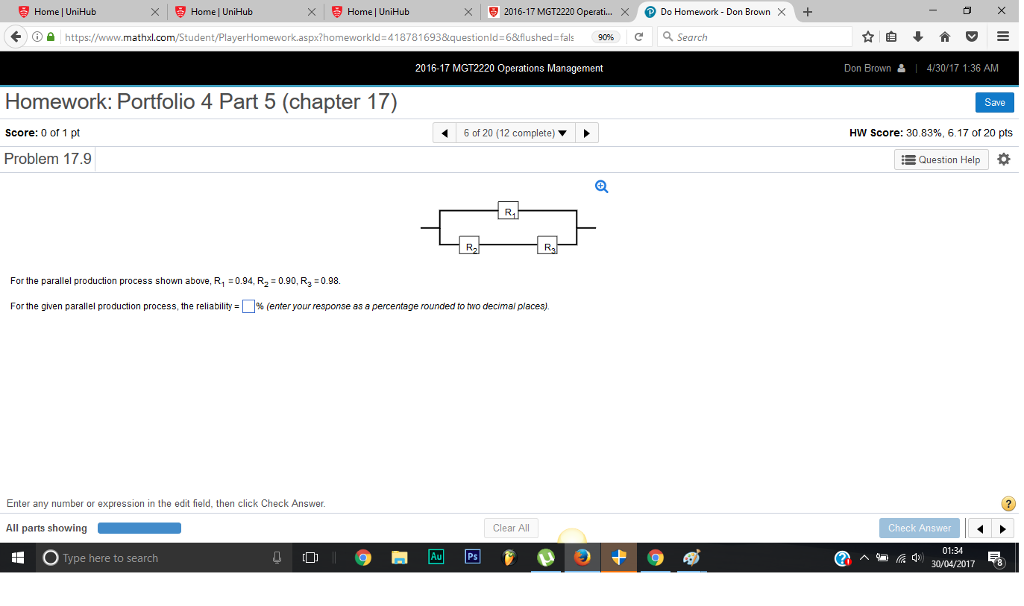This screenshot has width=1024, height=606.
Task: Open the Firefox hamburger menu
Action: point(1001,36)
